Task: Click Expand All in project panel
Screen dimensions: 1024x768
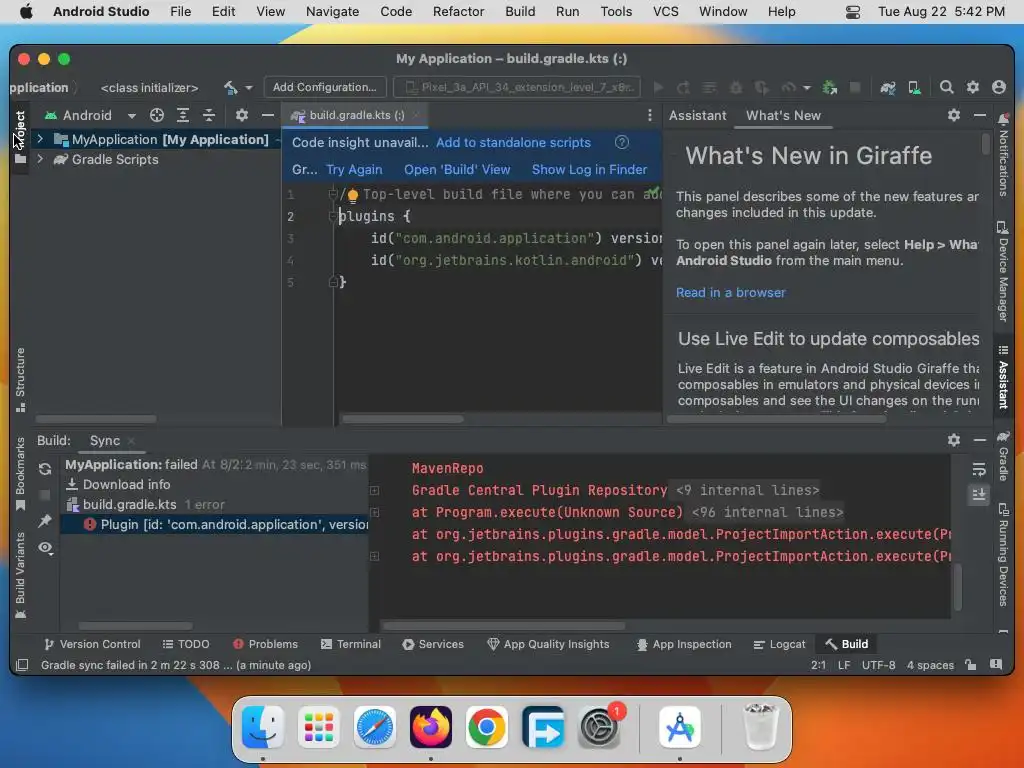Action: tap(183, 116)
